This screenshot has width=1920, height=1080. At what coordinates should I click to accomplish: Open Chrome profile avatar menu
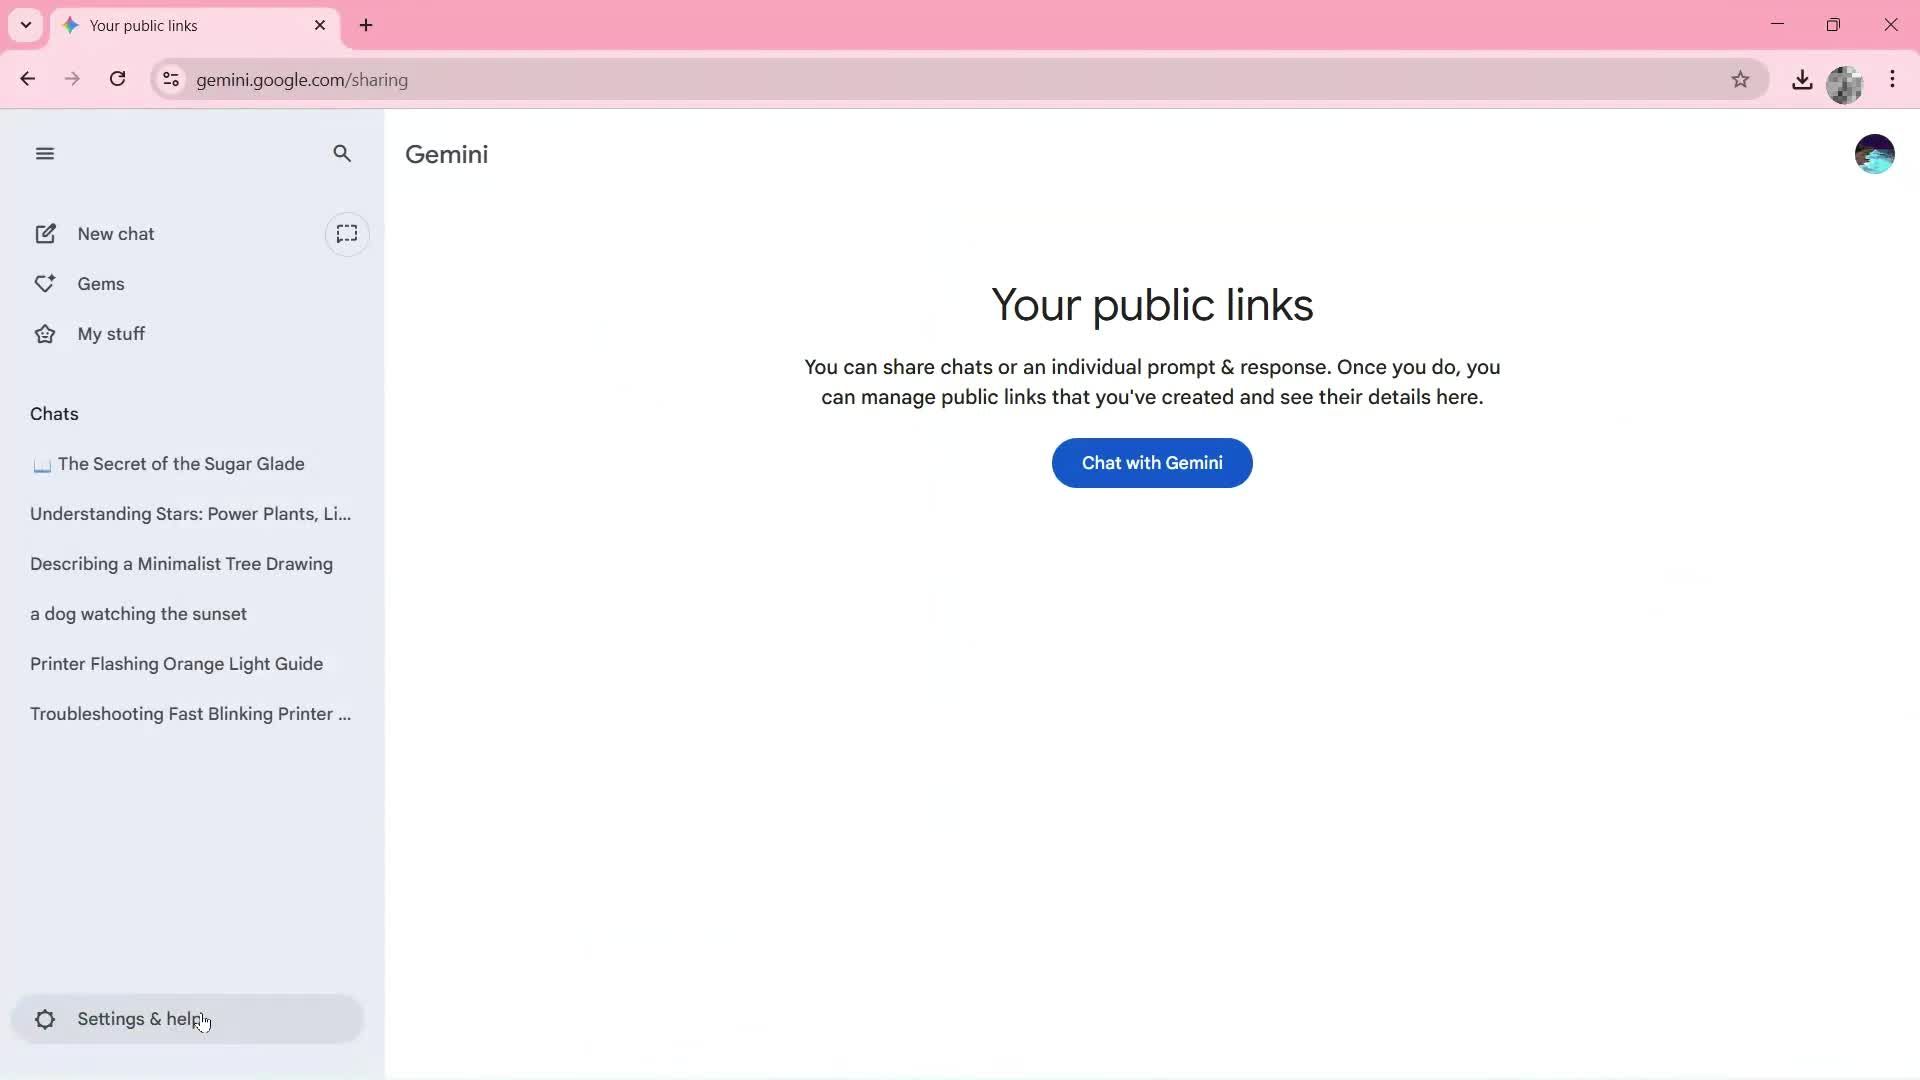pos(1845,84)
